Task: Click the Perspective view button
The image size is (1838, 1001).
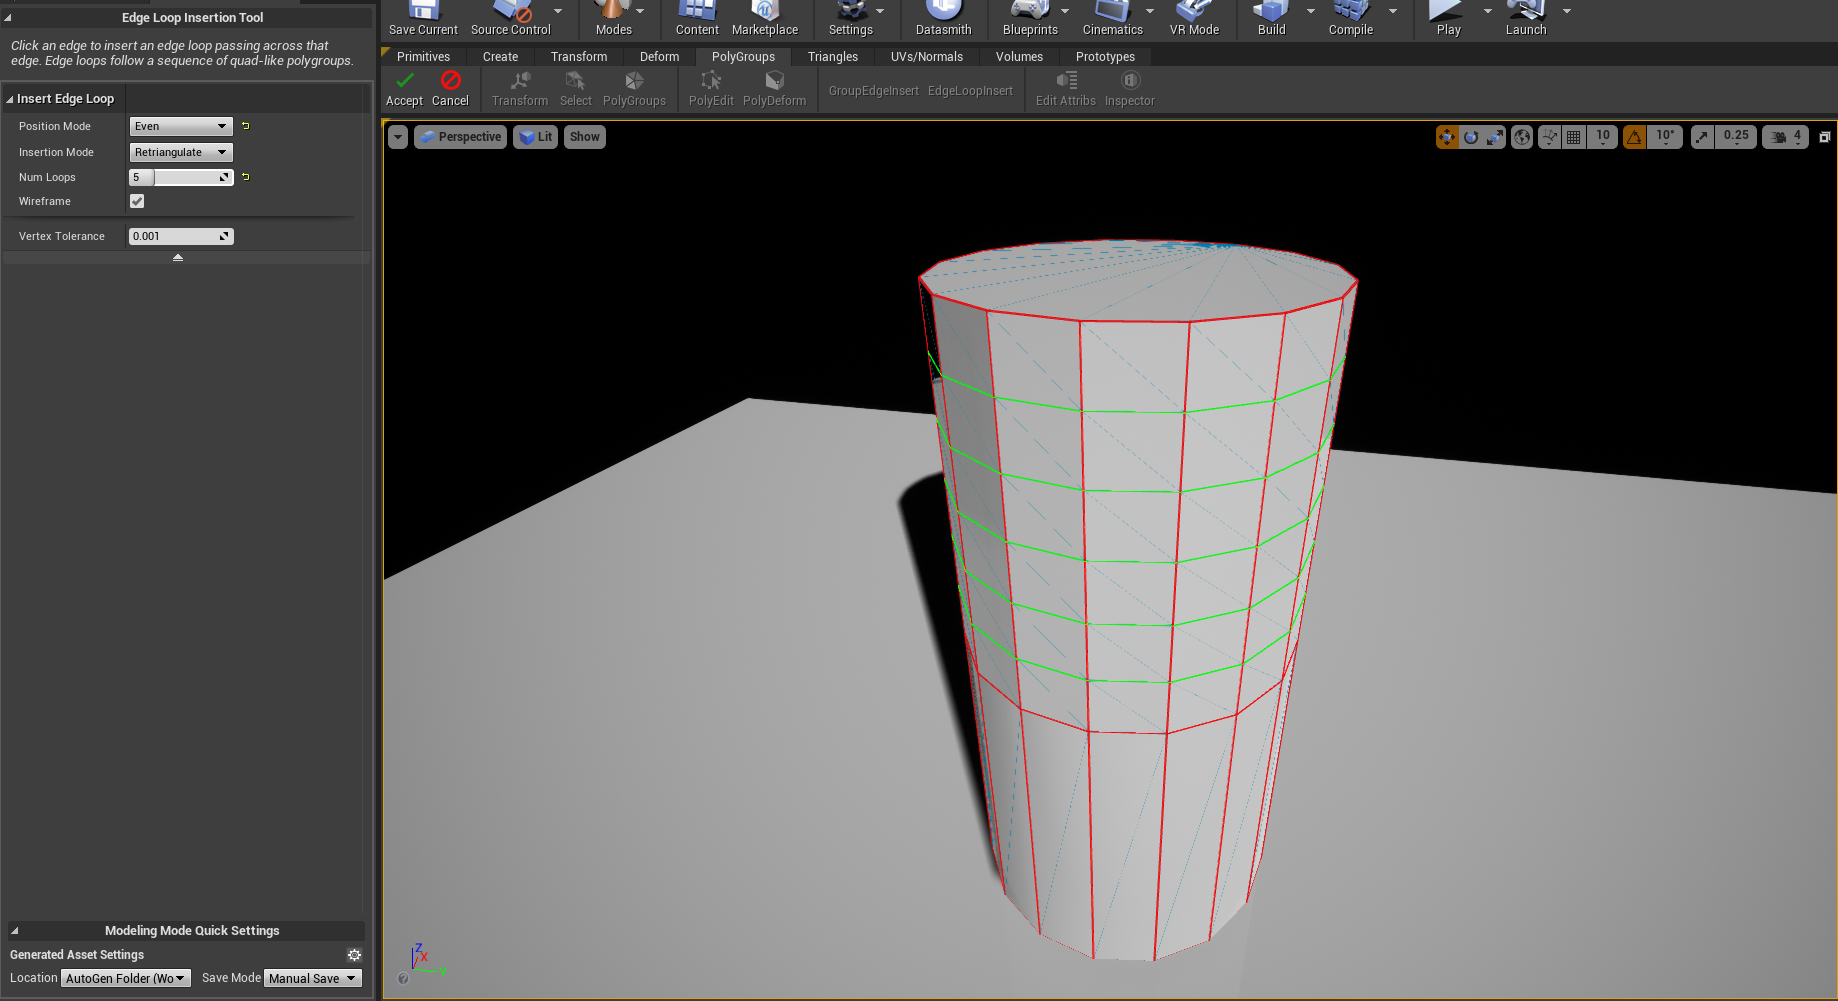Action: [460, 137]
